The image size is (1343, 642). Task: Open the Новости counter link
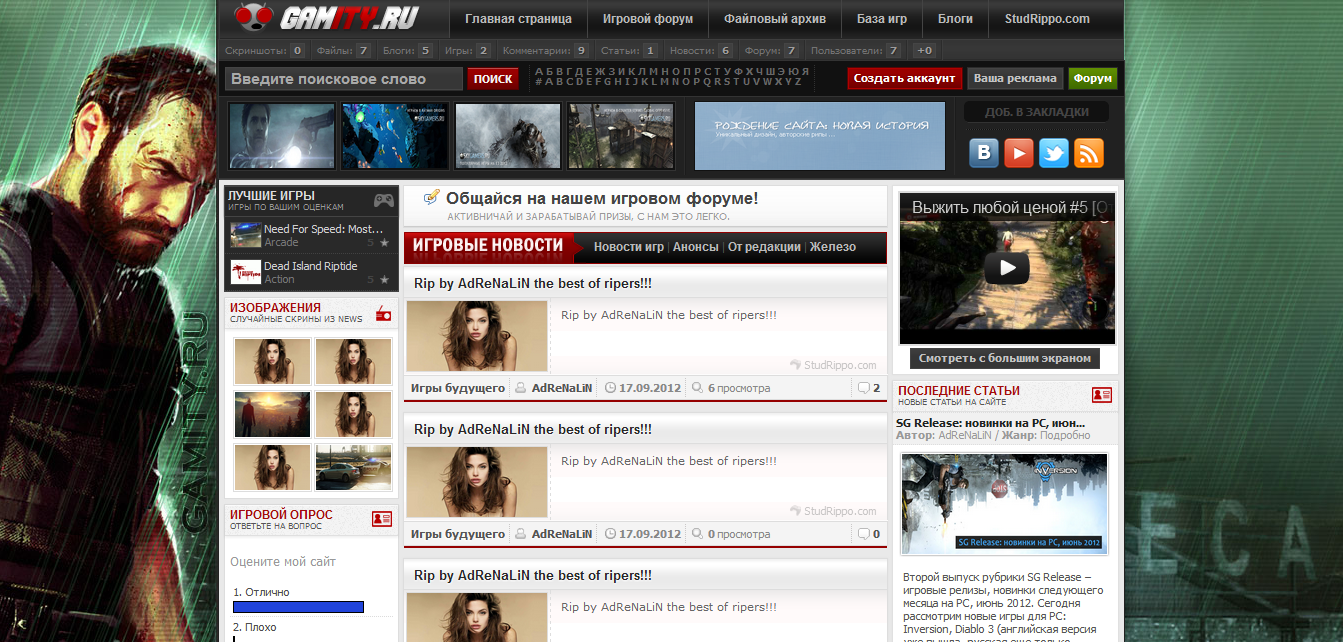coord(701,50)
